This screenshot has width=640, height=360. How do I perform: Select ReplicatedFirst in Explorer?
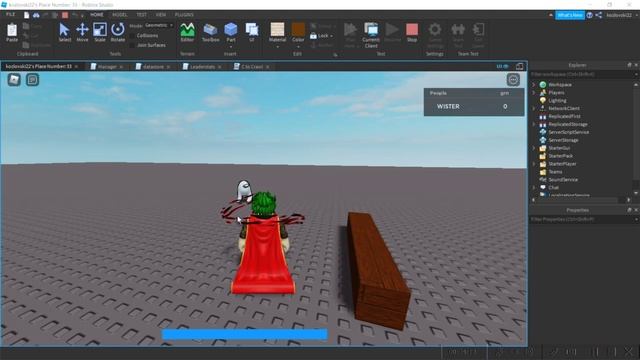tap(564, 116)
